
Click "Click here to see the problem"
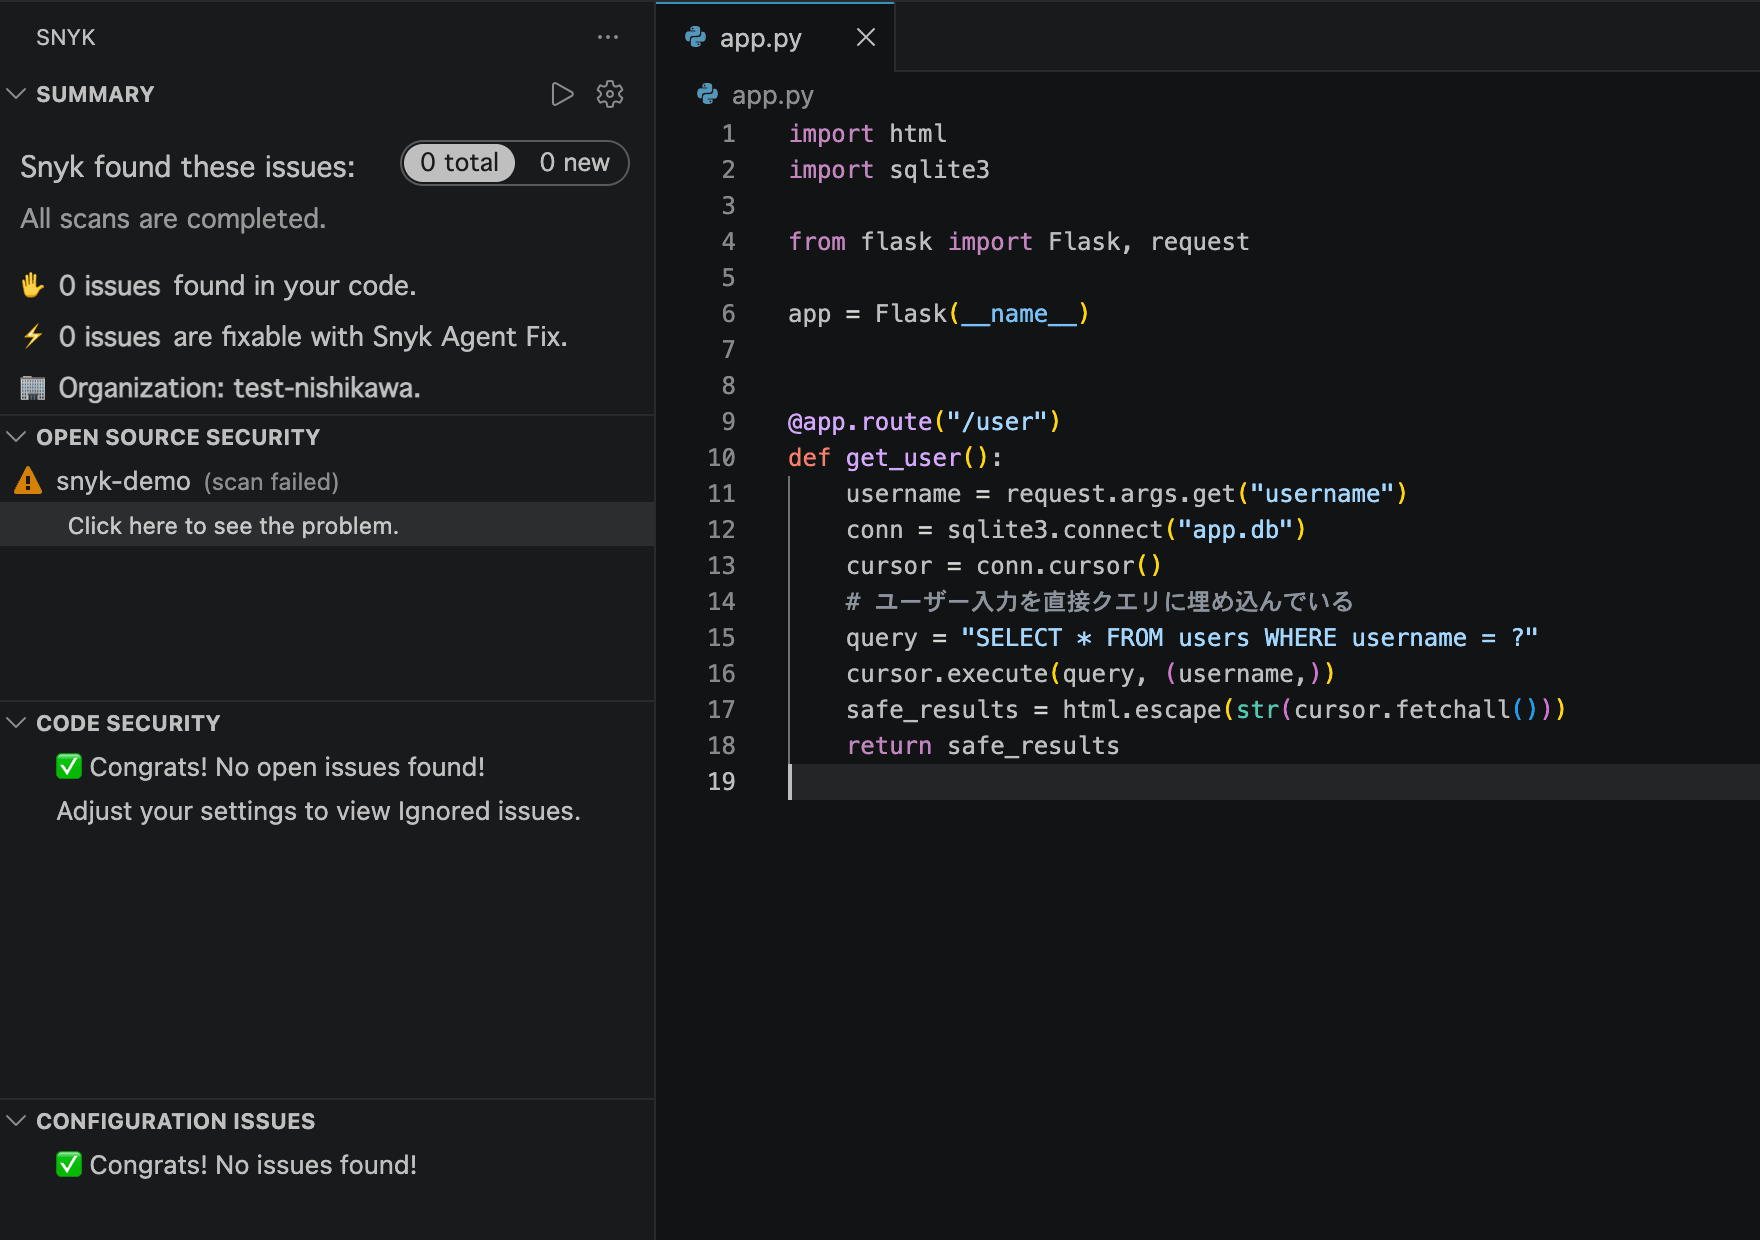[x=233, y=526]
